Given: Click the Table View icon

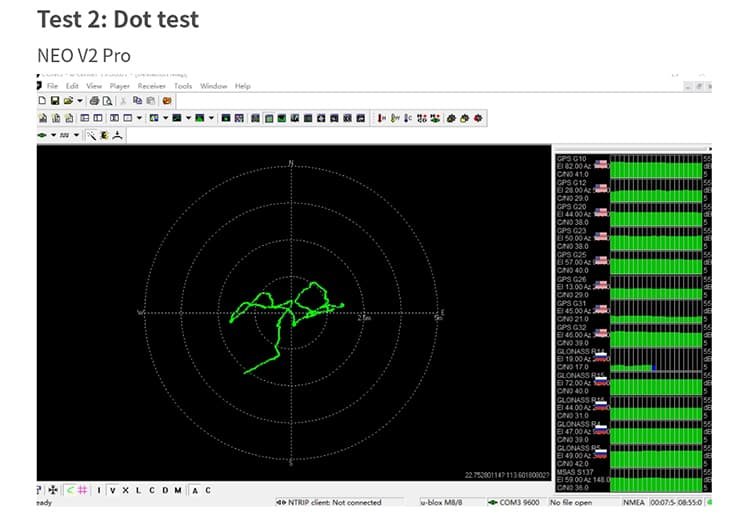Looking at the screenshot, I should [x=128, y=118].
